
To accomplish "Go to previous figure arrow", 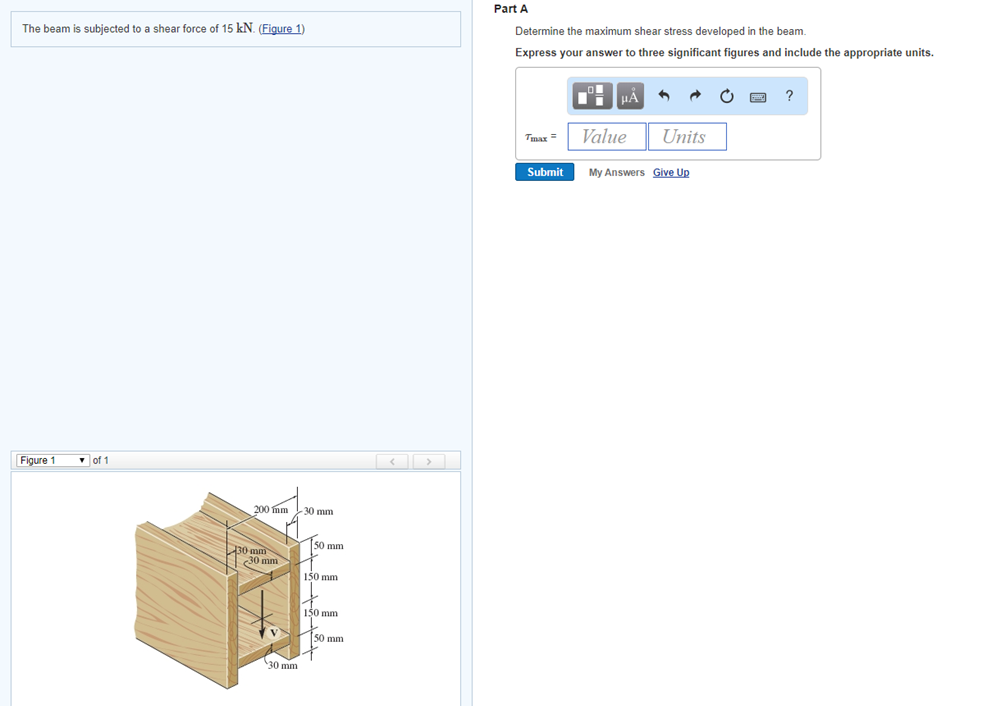I will pyautogui.click(x=392, y=462).
